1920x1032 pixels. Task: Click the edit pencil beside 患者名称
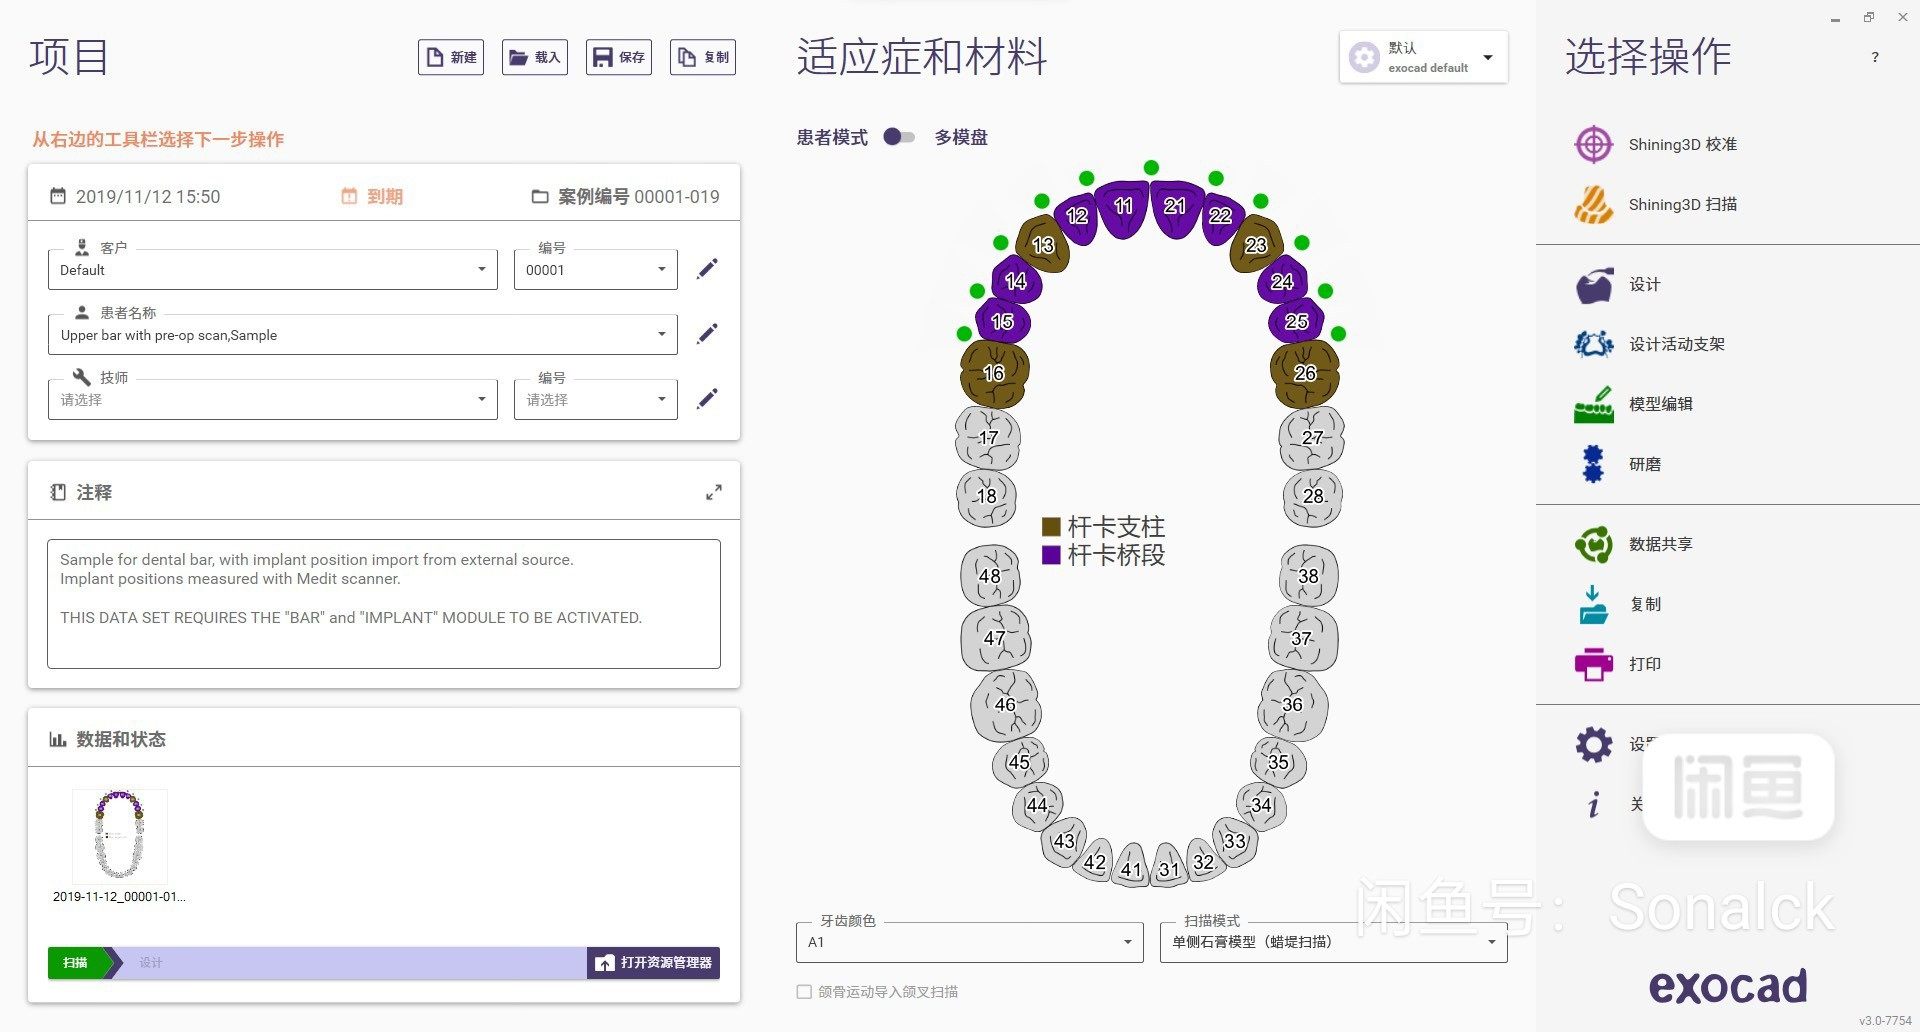[707, 333]
